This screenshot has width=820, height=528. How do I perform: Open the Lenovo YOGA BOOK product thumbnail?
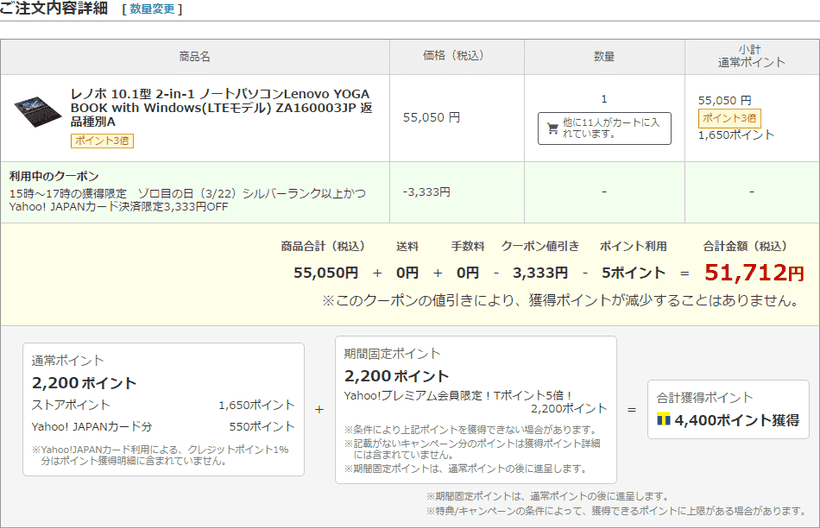(x=37, y=111)
